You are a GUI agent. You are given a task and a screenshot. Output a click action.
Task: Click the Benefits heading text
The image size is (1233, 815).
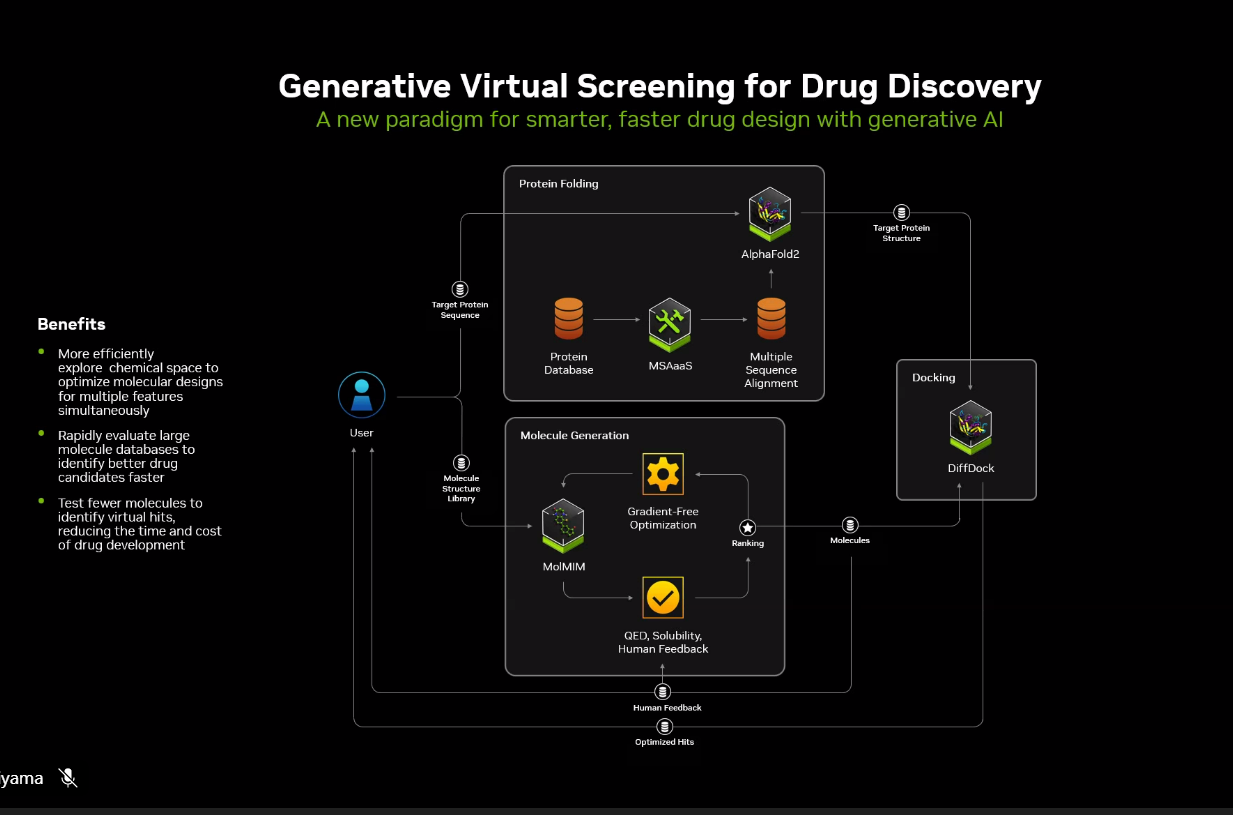tap(71, 324)
